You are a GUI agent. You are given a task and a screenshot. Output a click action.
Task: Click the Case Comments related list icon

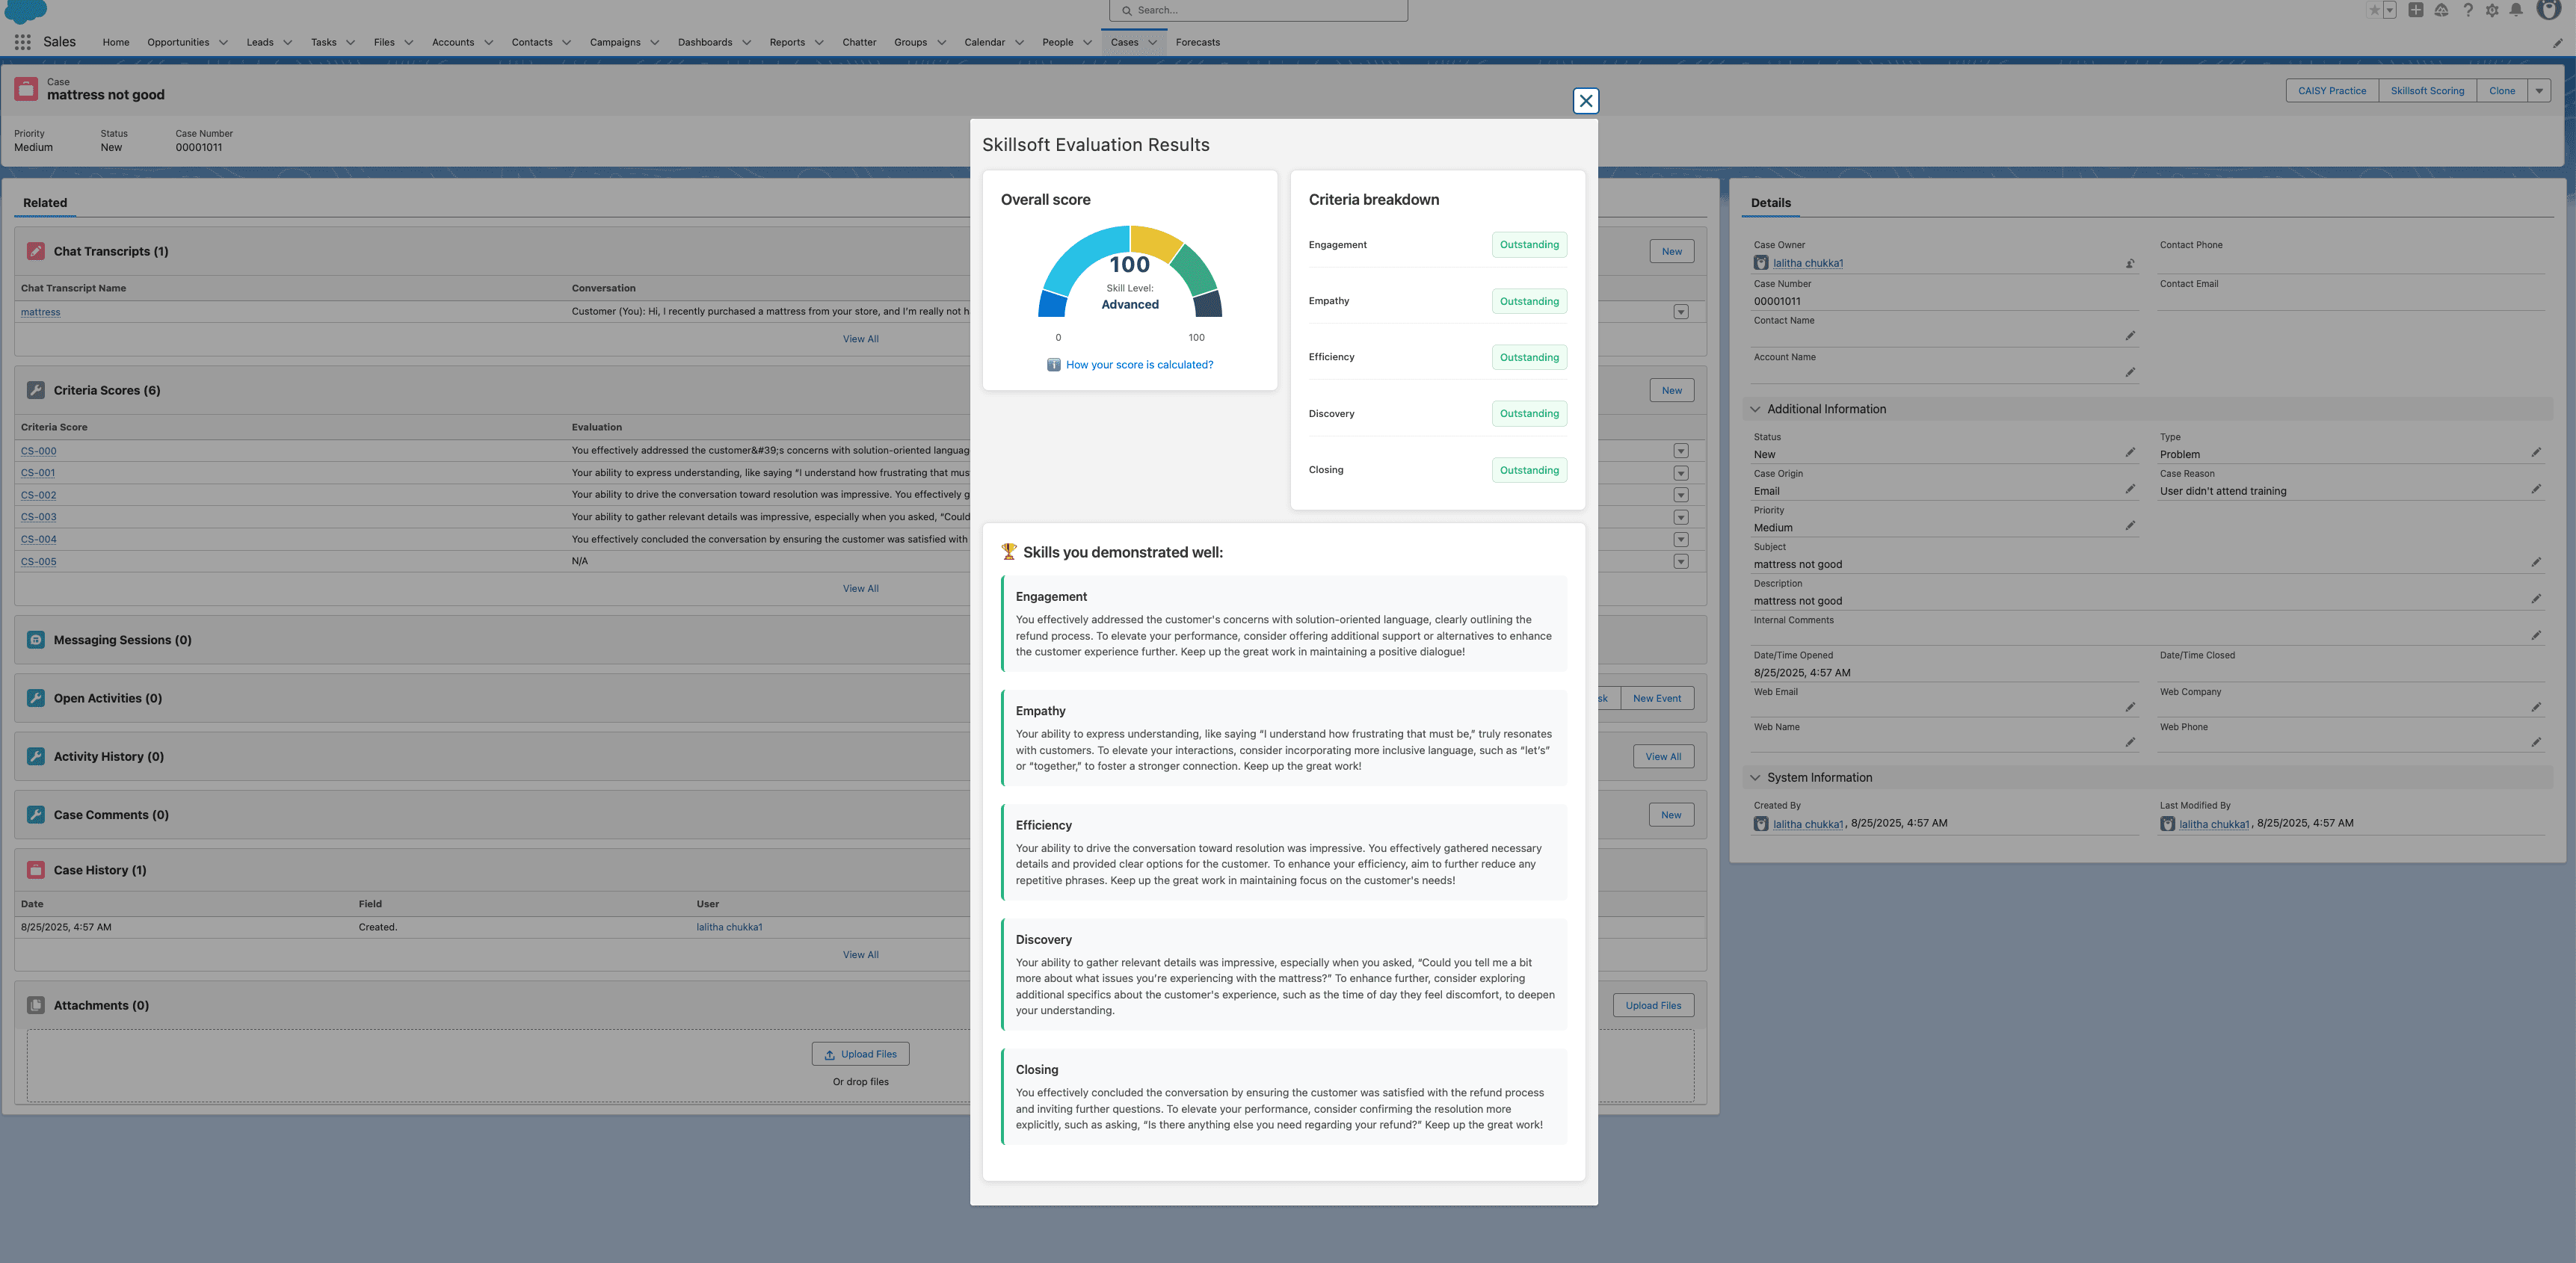(x=36, y=815)
